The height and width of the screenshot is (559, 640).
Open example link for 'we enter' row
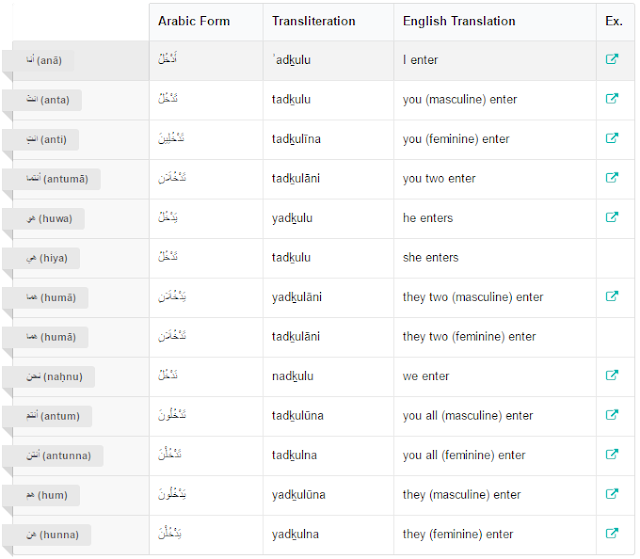pos(612,376)
